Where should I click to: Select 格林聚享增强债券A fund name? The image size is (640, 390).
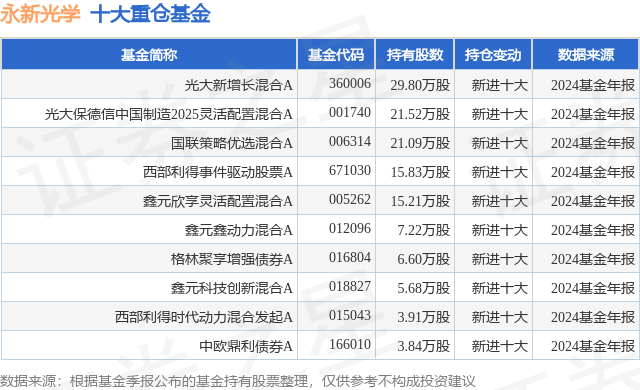pos(231,259)
